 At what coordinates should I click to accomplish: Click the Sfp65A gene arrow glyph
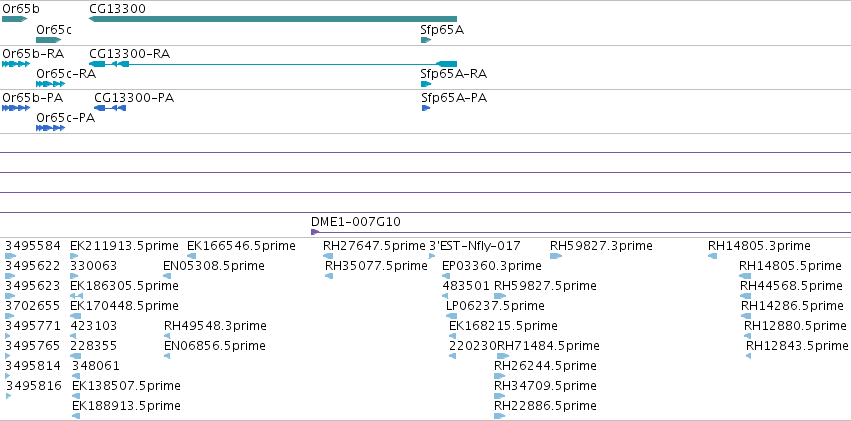coord(426,40)
